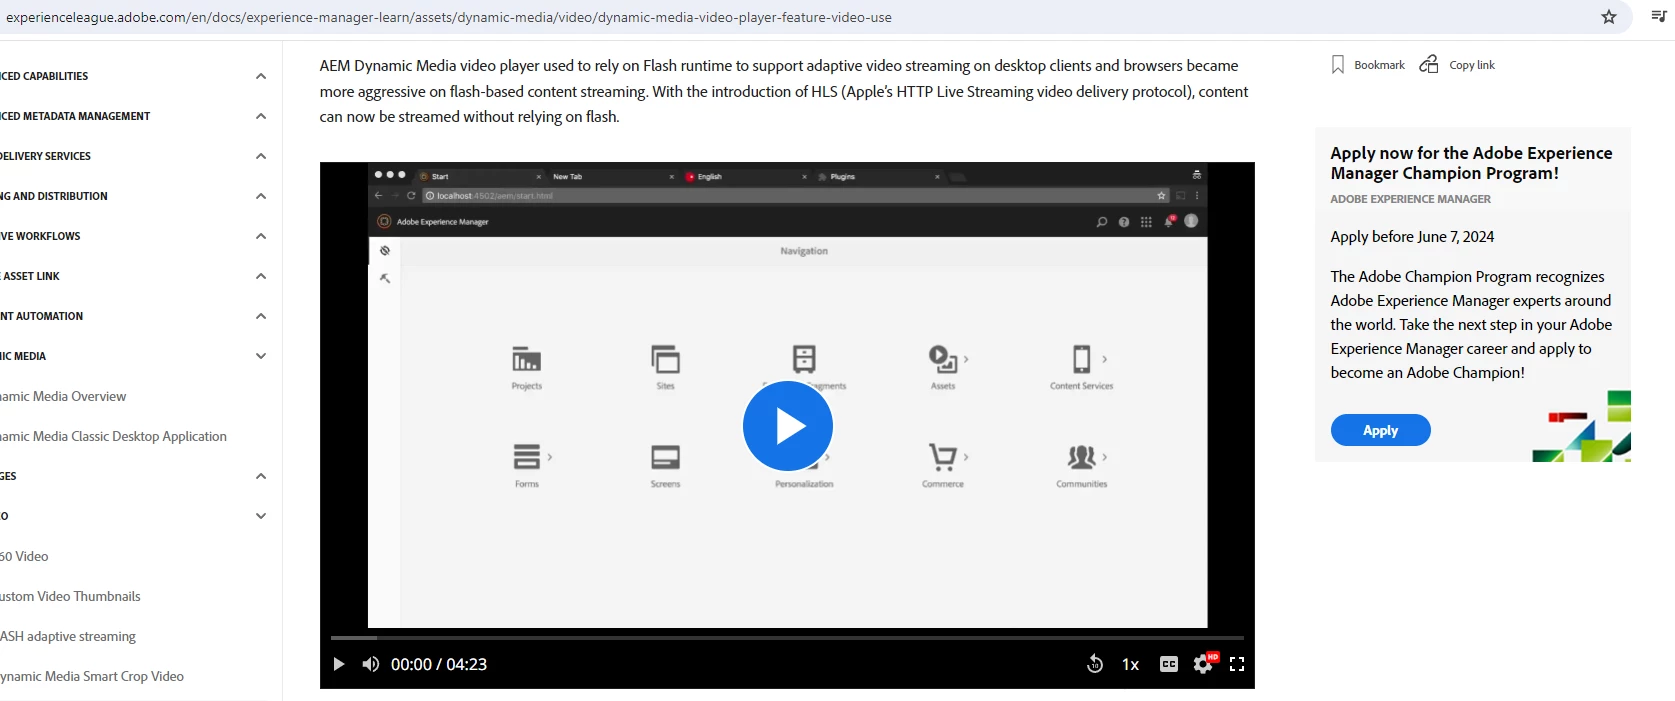Viewport: 1675px width, 701px height.
Task: Collapse the ASSET LINK section chevron
Action: click(x=261, y=276)
